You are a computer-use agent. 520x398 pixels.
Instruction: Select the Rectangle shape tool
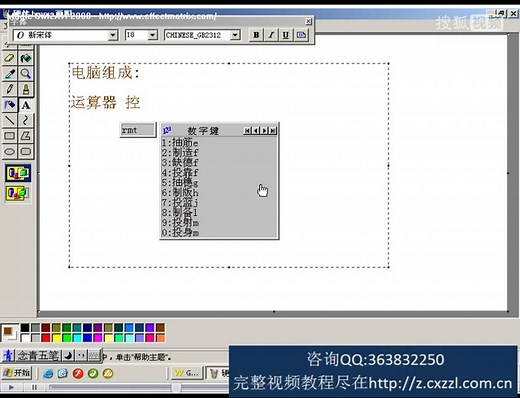click(x=10, y=136)
